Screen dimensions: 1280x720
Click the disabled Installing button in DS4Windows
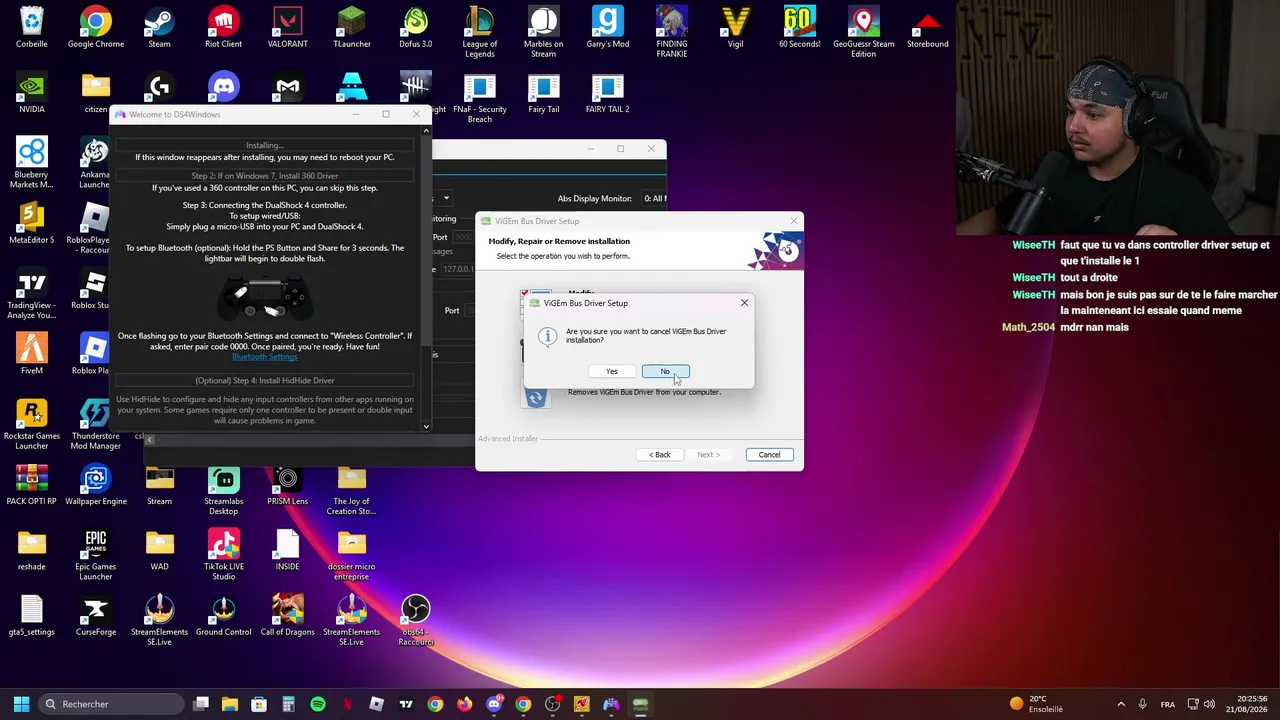click(x=265, y=145)
